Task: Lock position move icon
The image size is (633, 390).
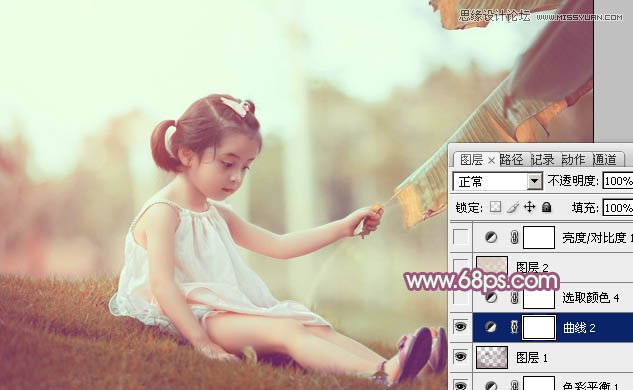Action: (529, 207)
